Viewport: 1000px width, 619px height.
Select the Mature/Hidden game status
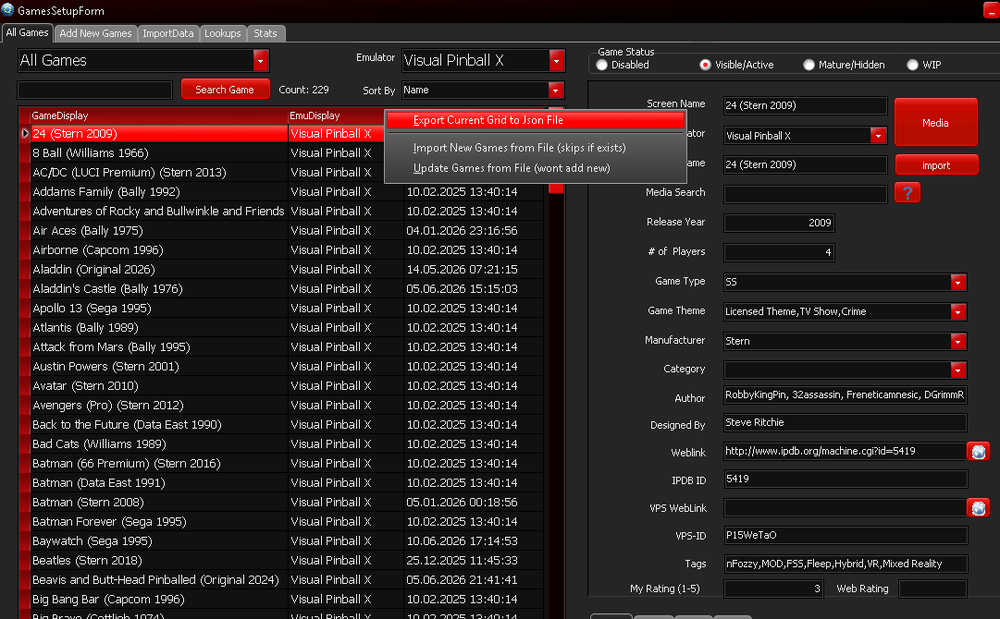click(809, 64)
